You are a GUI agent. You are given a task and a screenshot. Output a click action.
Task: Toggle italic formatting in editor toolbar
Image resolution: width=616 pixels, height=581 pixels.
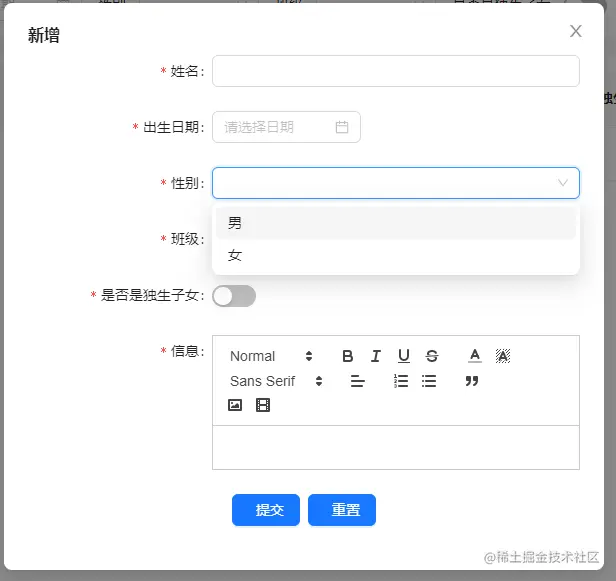point(376,356)
